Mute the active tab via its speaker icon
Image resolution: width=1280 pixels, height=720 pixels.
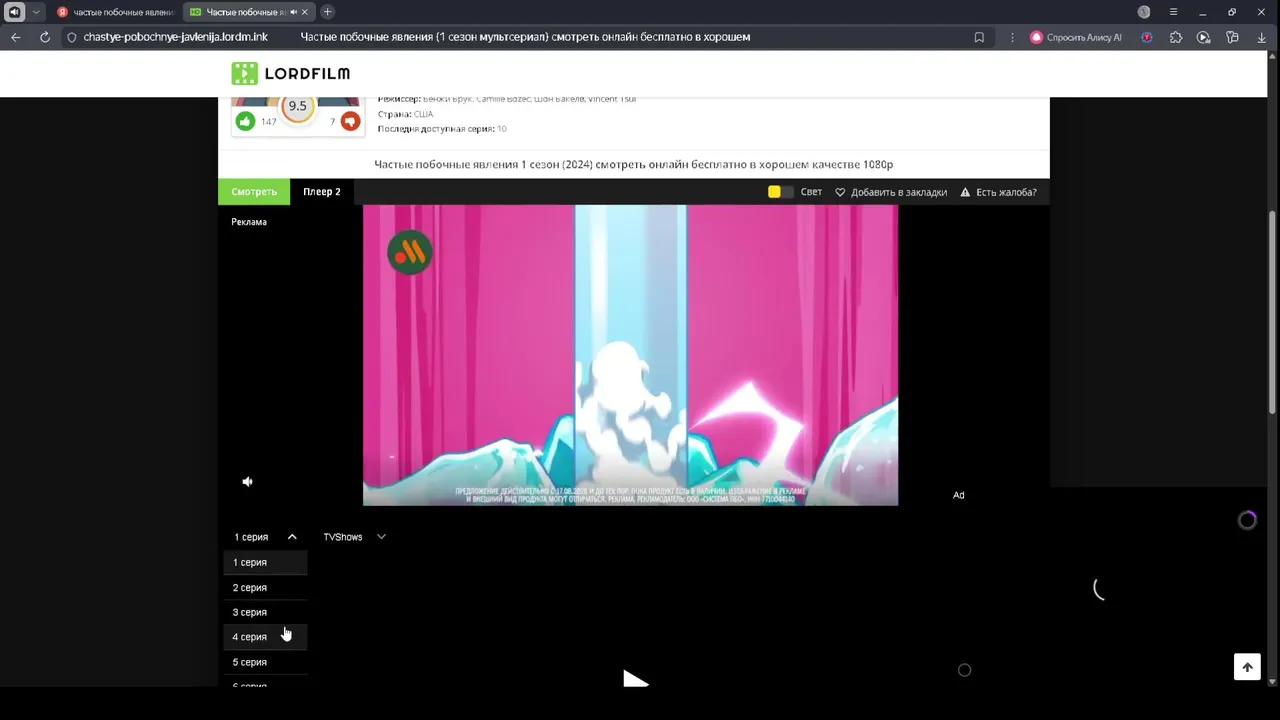tap(293, 12)
